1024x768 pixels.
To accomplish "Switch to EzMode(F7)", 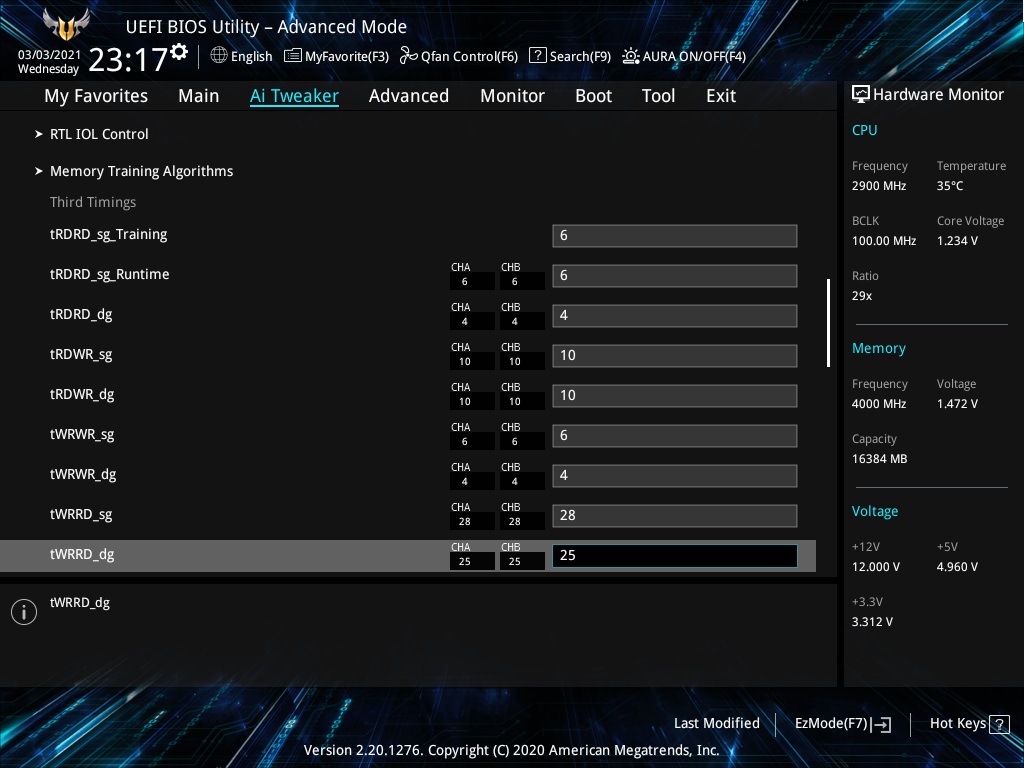I will tap(842, 724).
